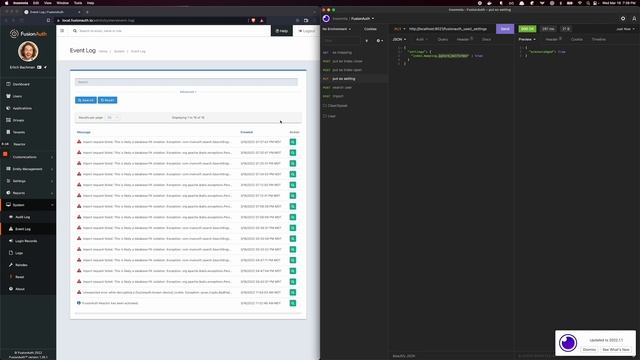Click FusionAuth logo in sidebar
The height and width of the screenshot is (360, 640).
coord(28,33)
